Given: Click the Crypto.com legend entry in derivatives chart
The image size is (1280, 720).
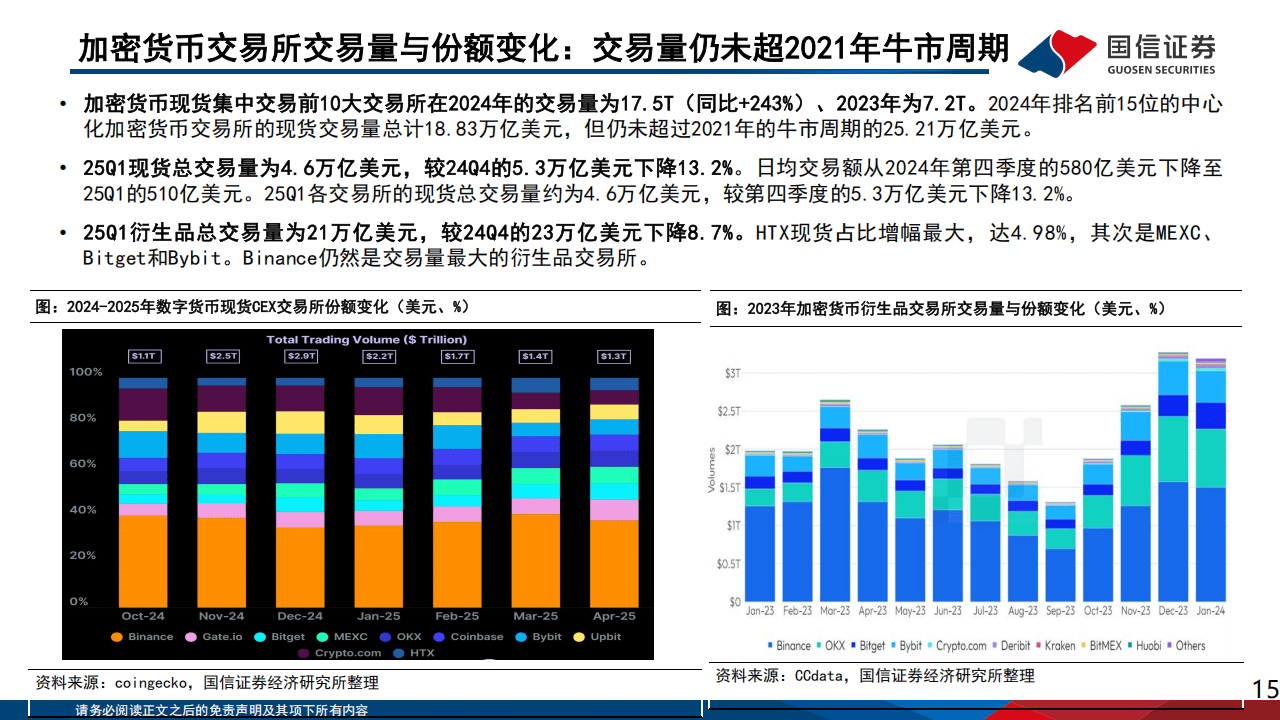Looking at the screenshot, I should tap(957, 646).
